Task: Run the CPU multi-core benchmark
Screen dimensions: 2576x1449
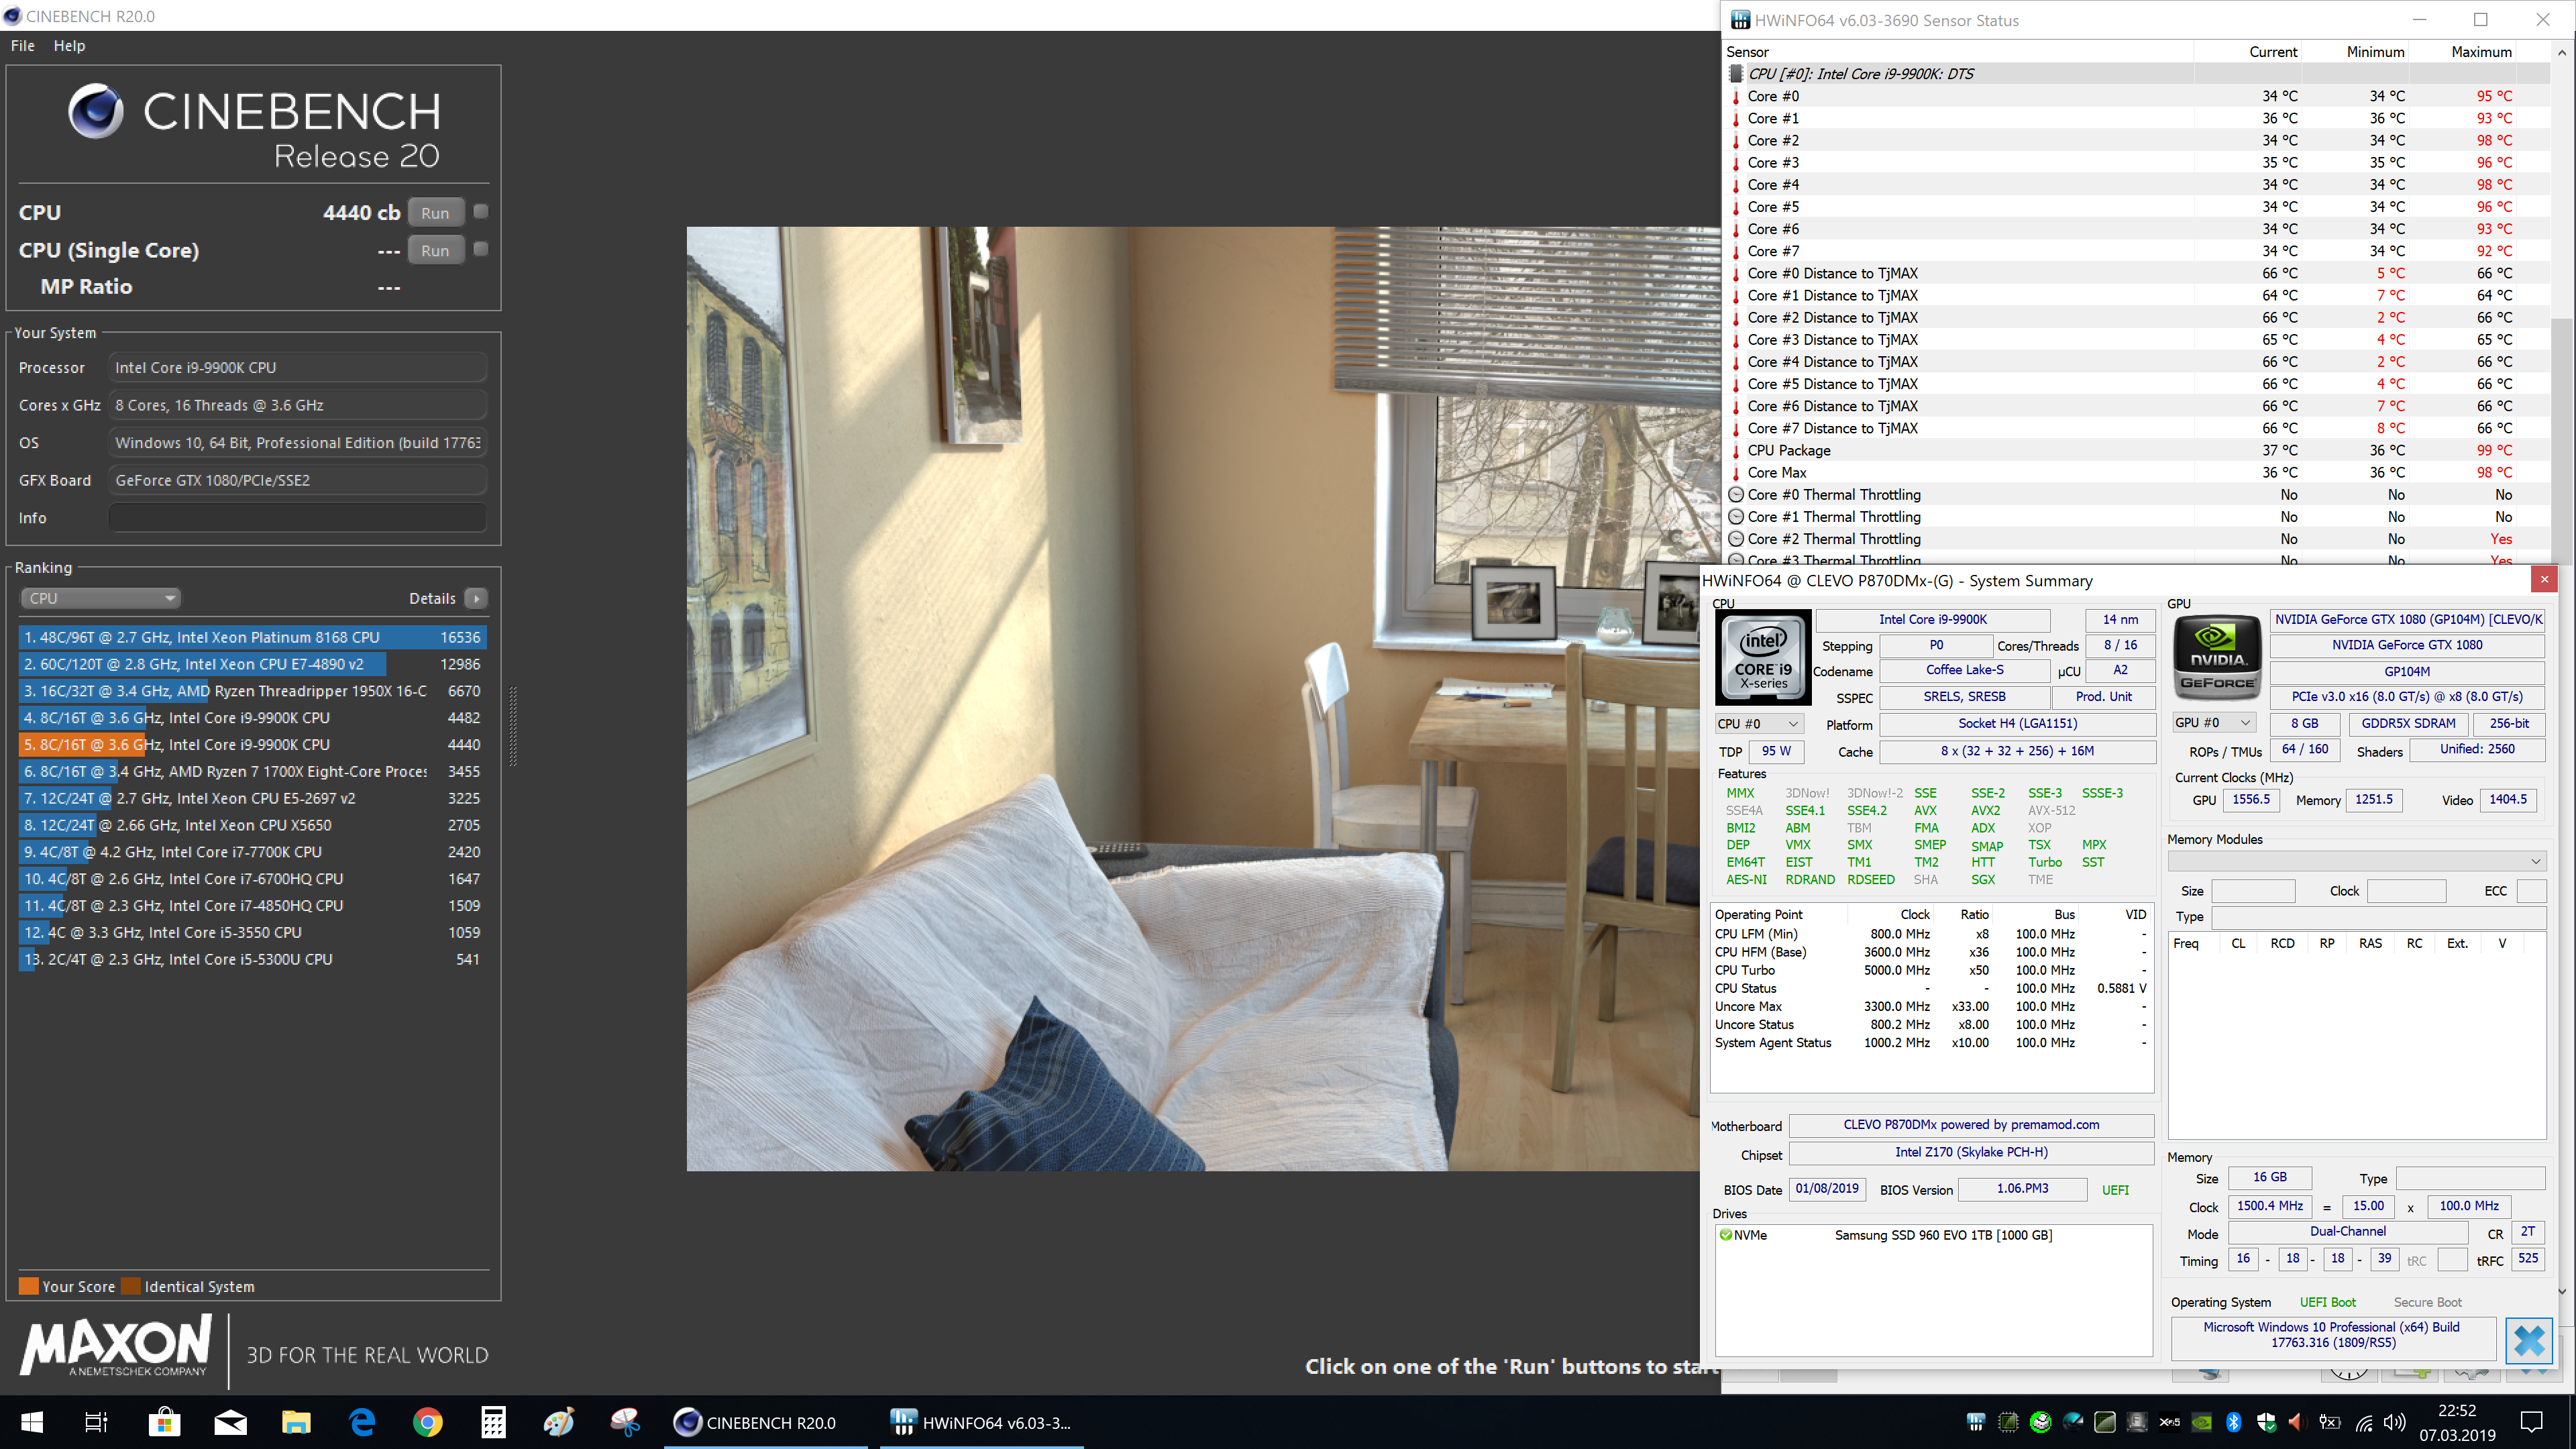Action: (435, 213)
